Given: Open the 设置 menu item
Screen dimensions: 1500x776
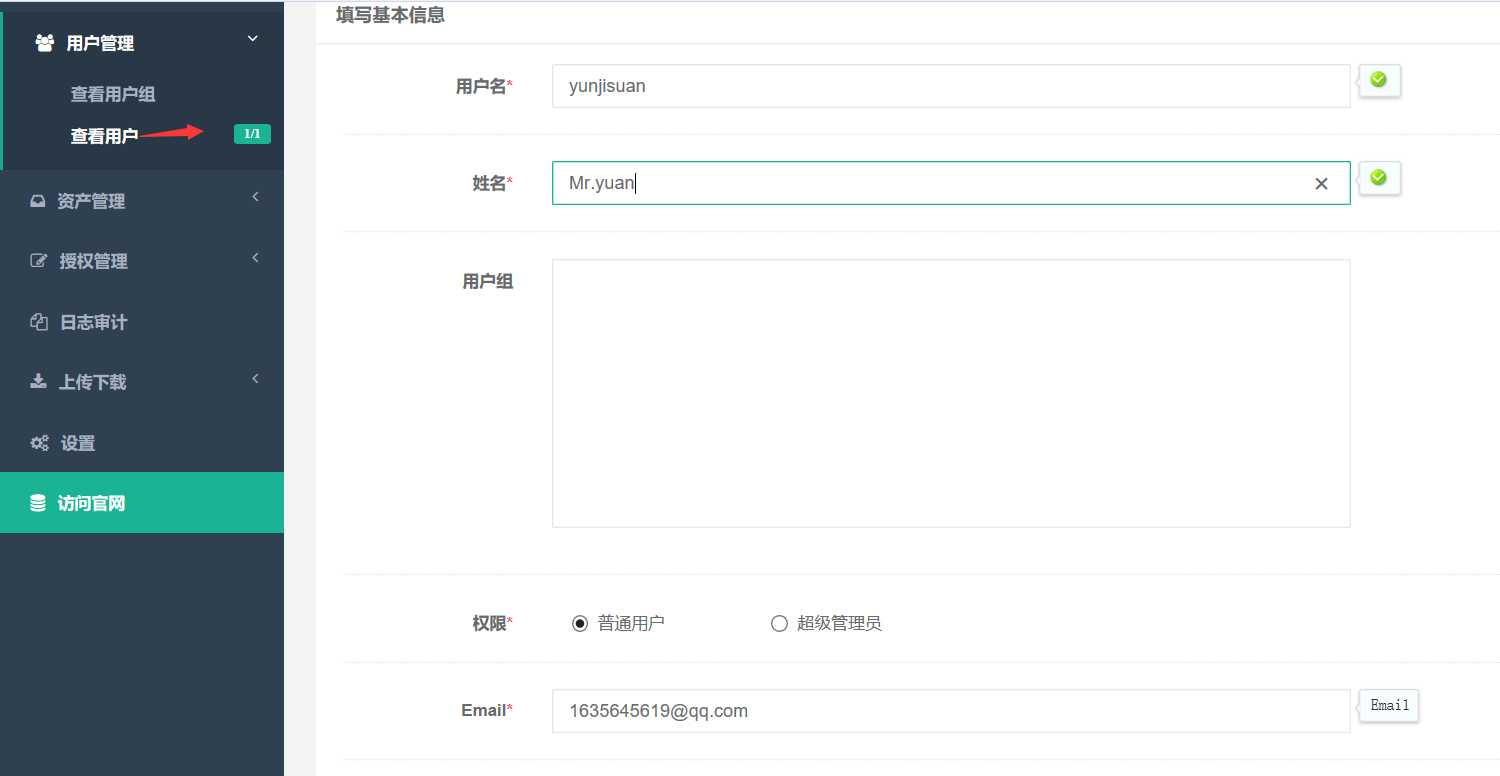Looking at the screenshot, I should click(142, 443).
